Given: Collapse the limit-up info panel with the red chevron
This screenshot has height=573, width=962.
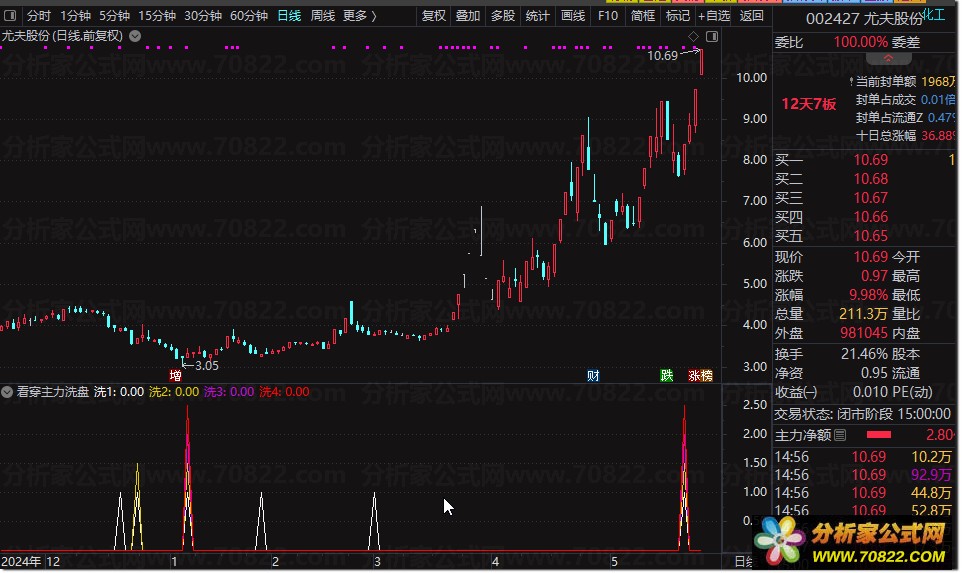Looking at the screenshot, I should [888, 58].
